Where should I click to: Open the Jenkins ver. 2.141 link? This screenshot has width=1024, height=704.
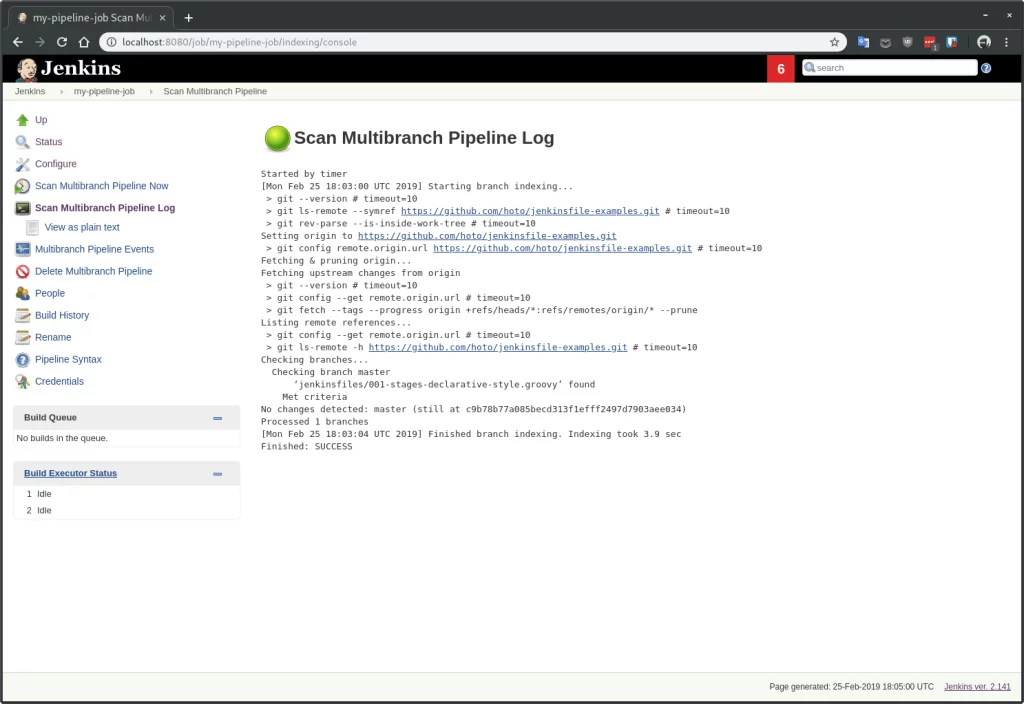[977, 686]
